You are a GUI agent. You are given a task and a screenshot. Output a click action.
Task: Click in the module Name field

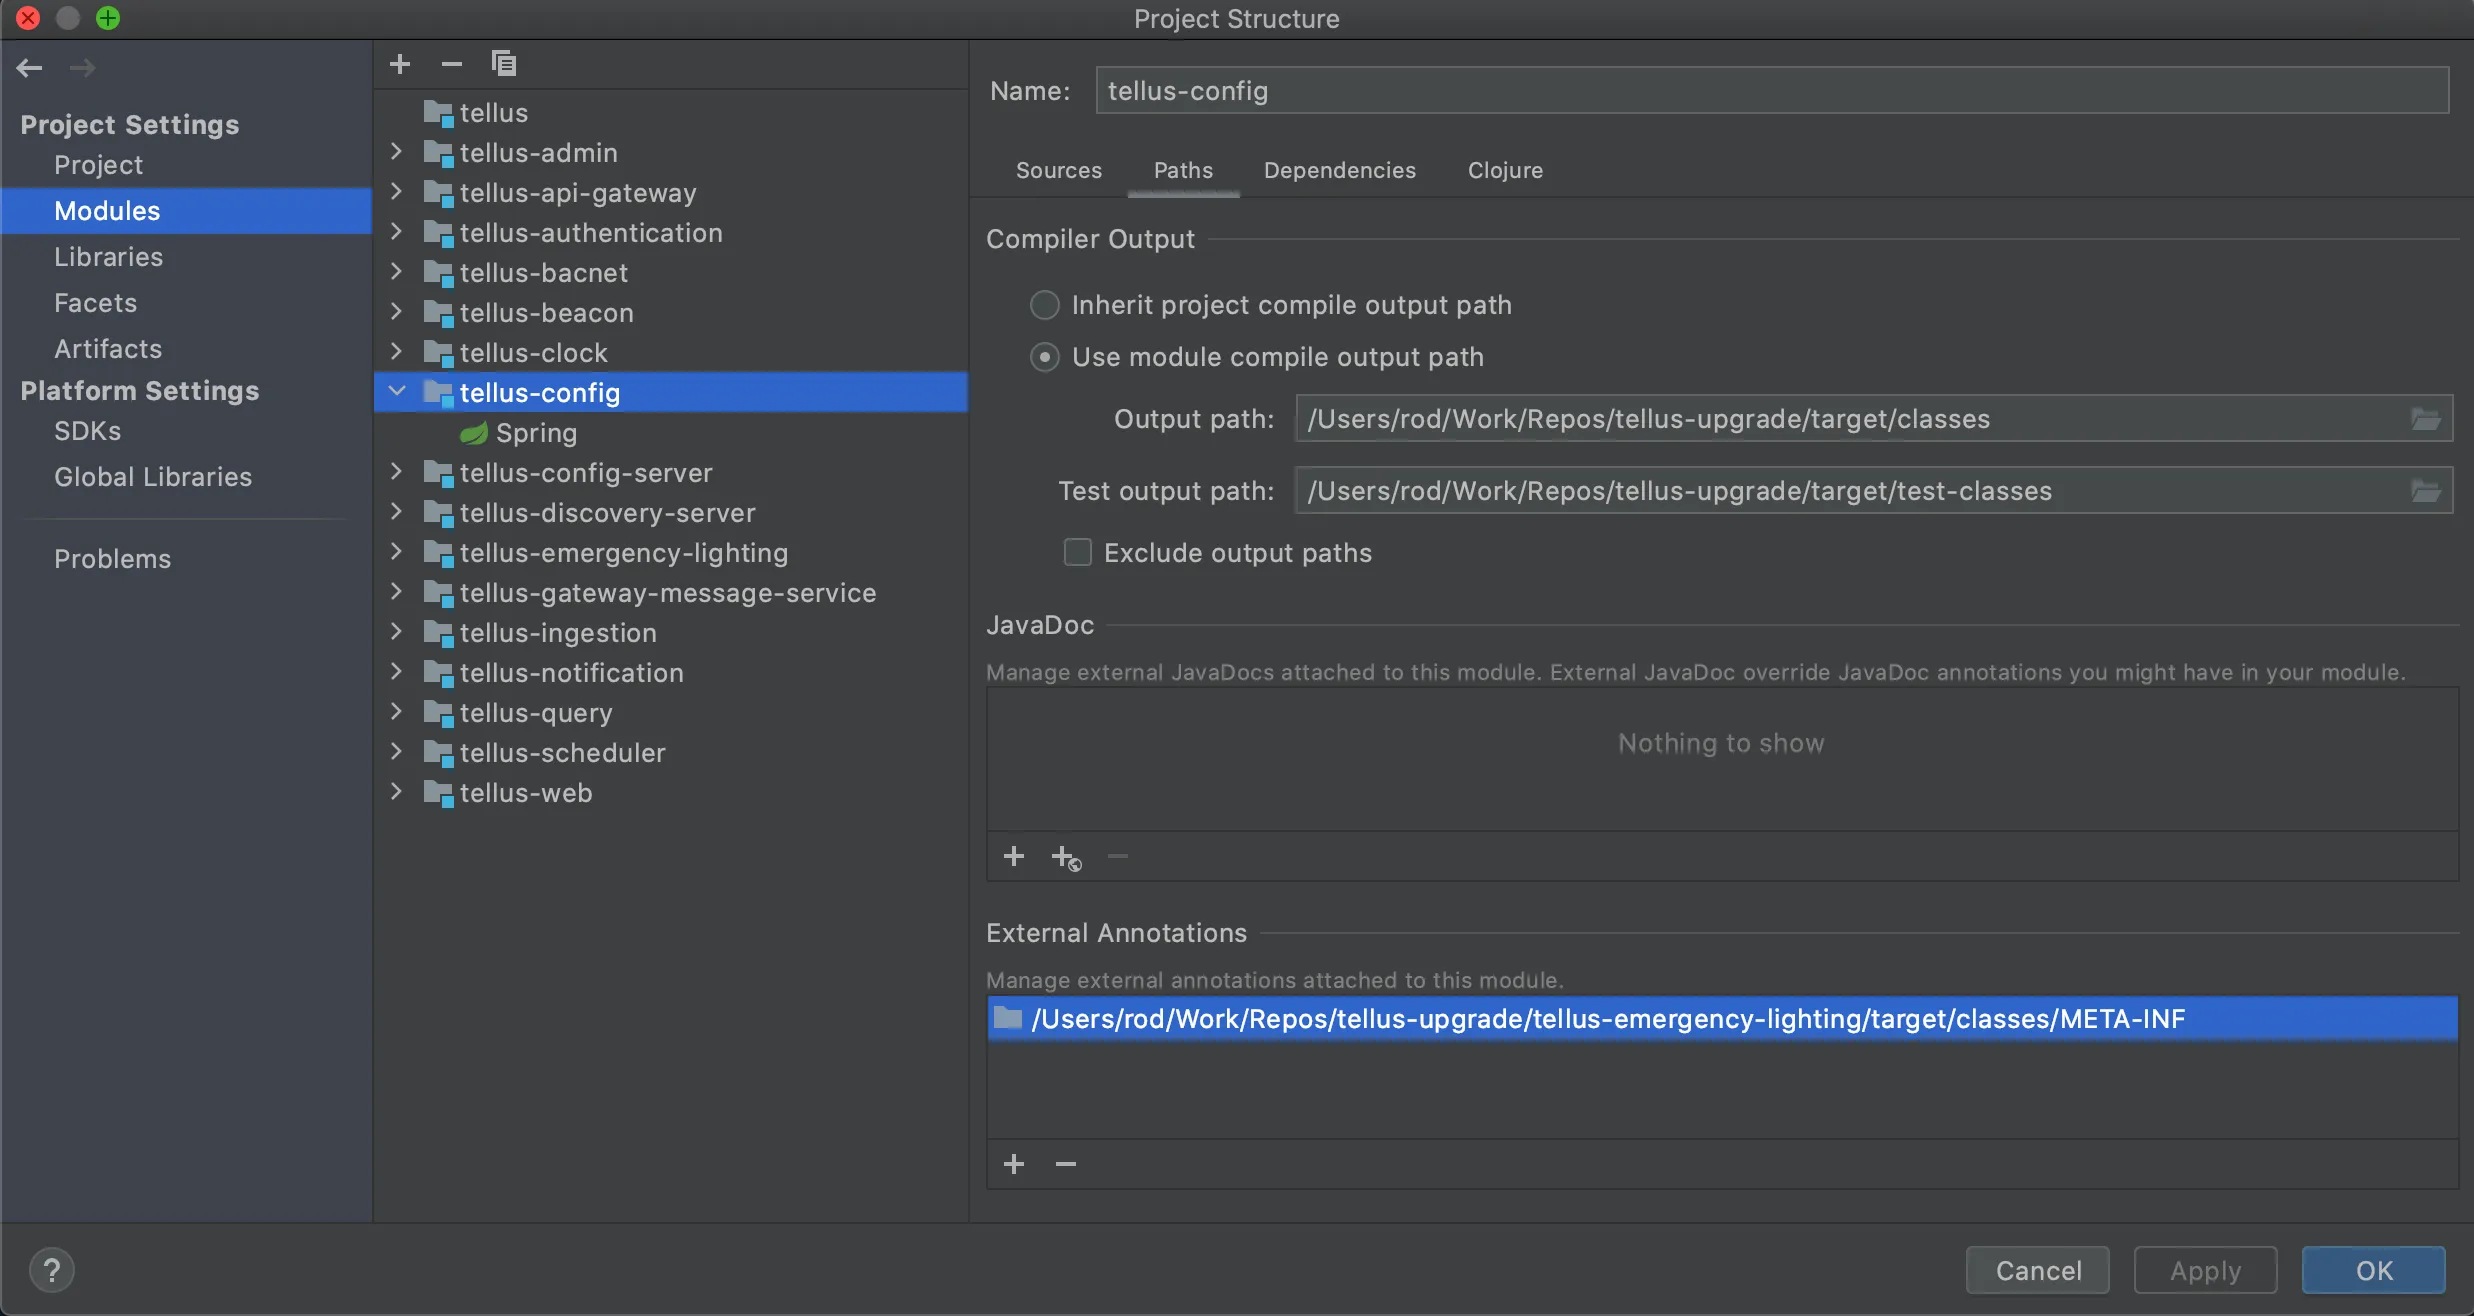pyautogui.click(x=1770, y=91)
